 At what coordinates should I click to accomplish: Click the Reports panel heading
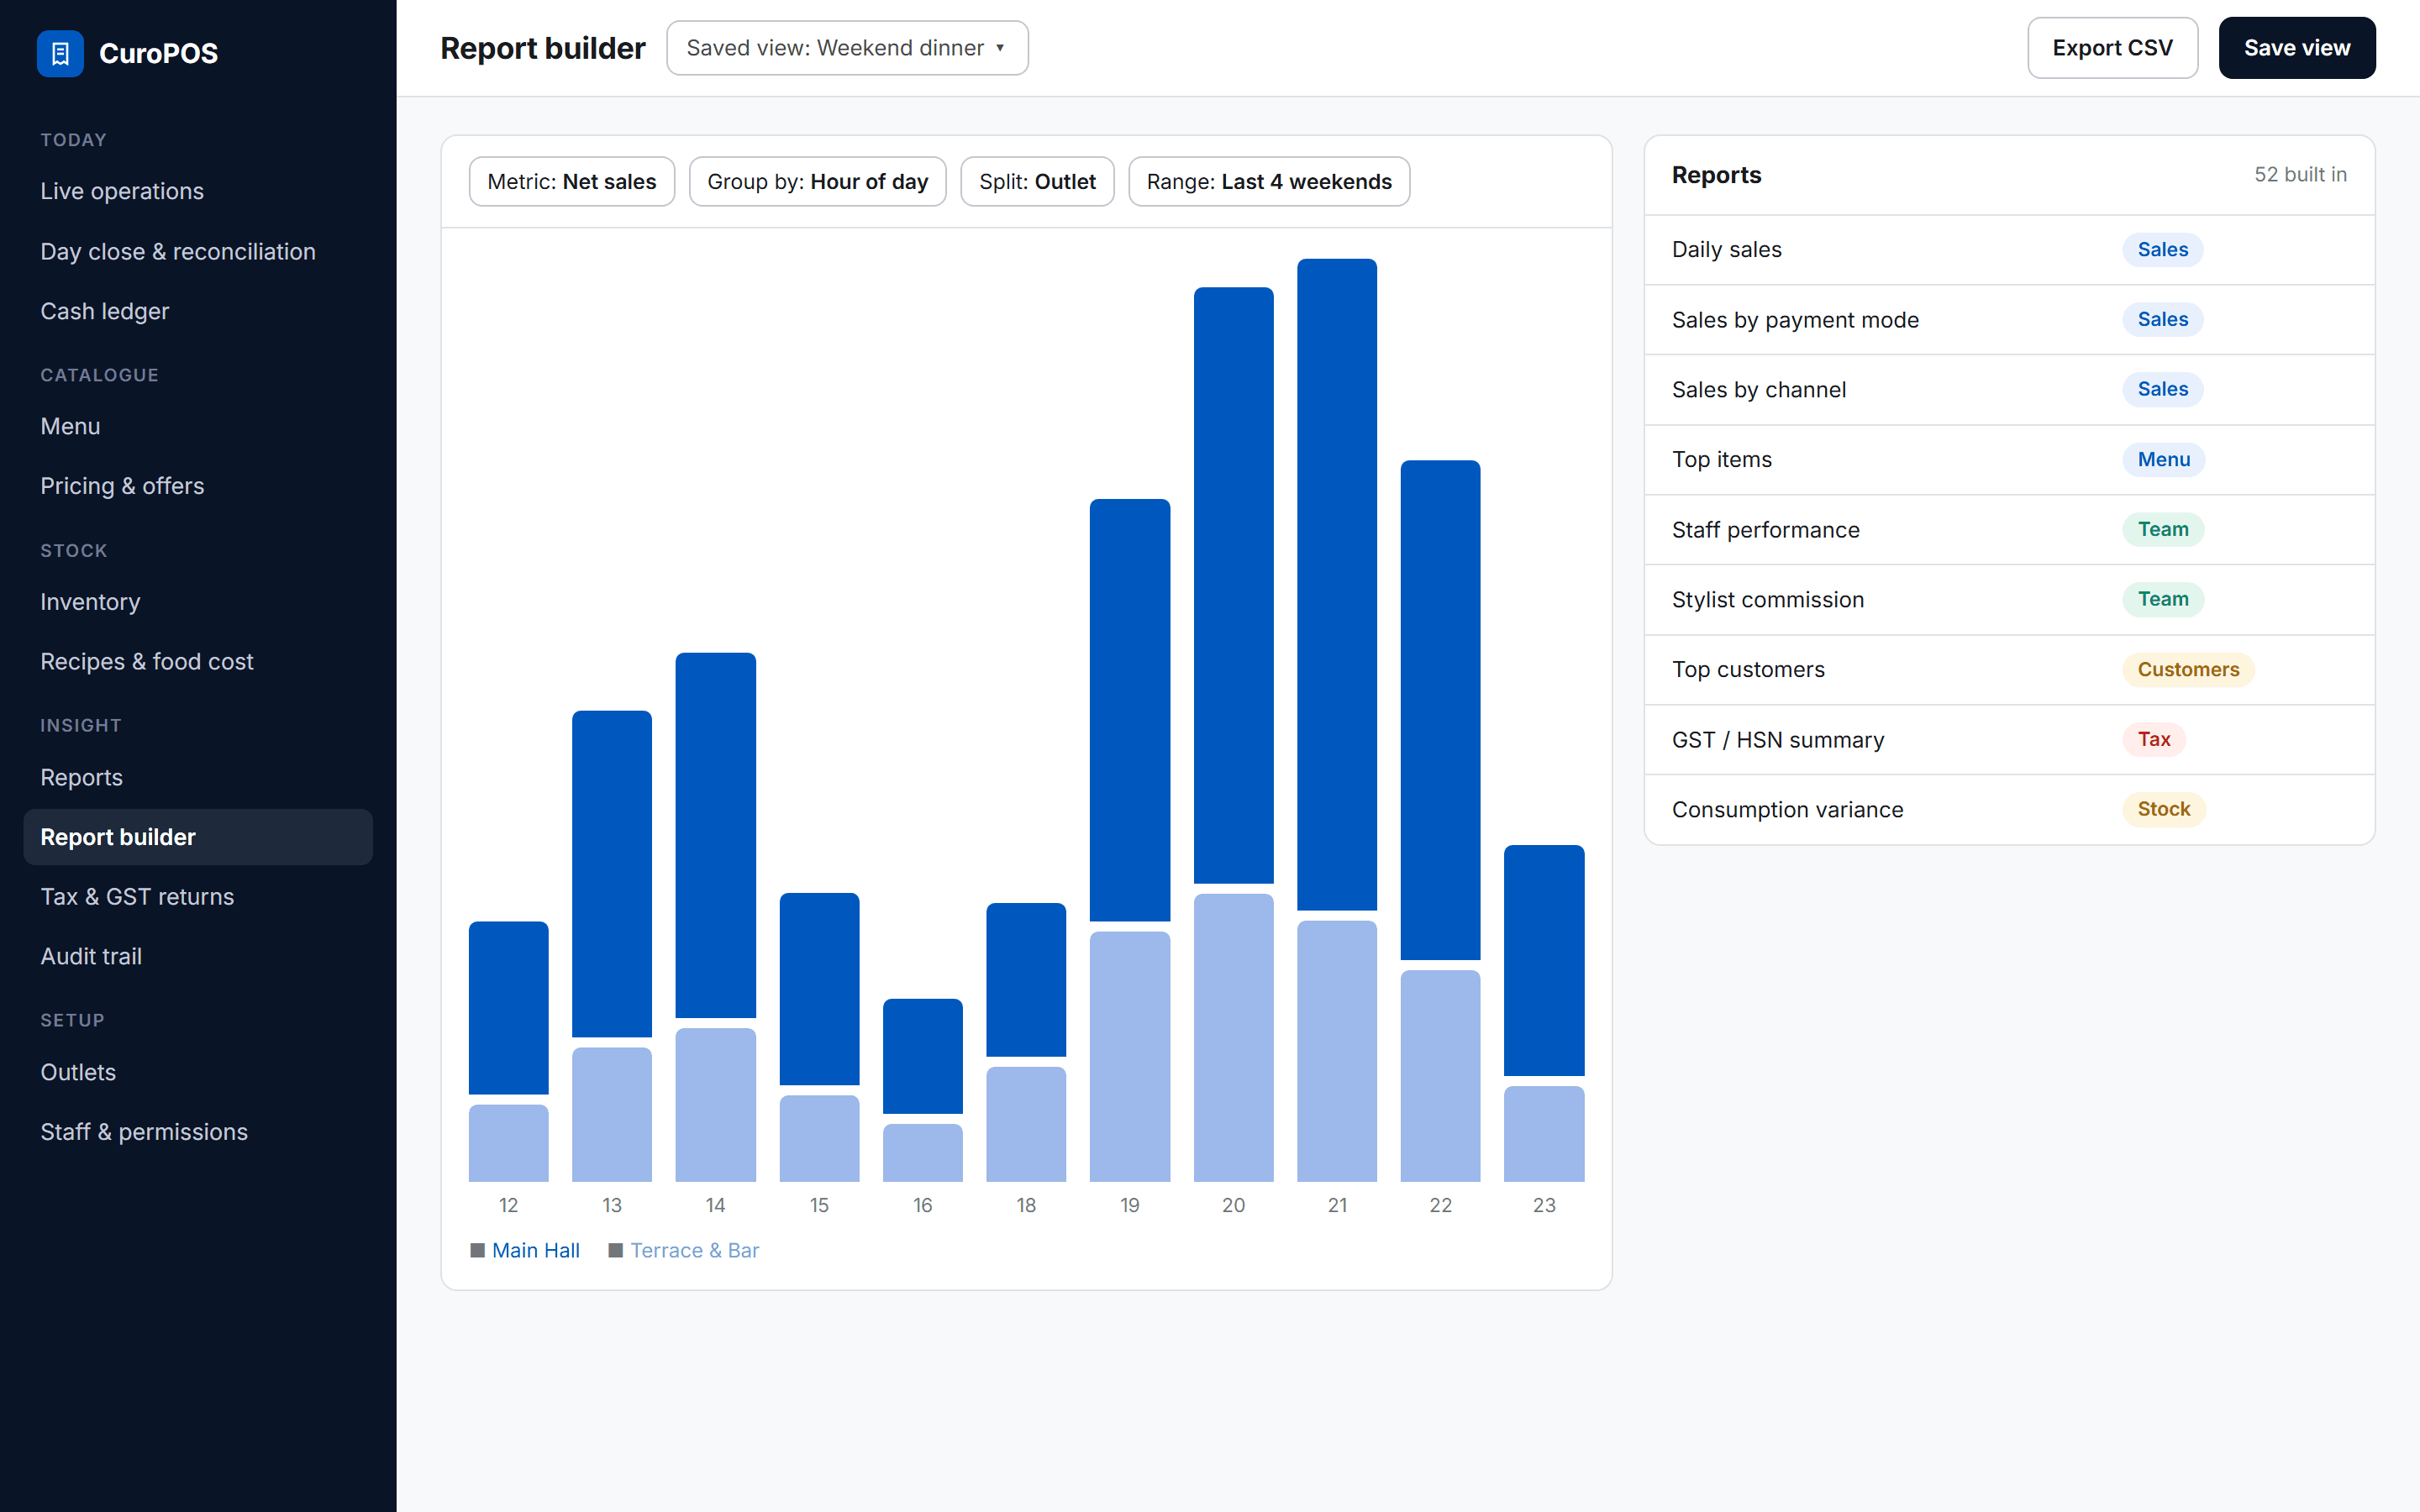tap(1716, 175)
